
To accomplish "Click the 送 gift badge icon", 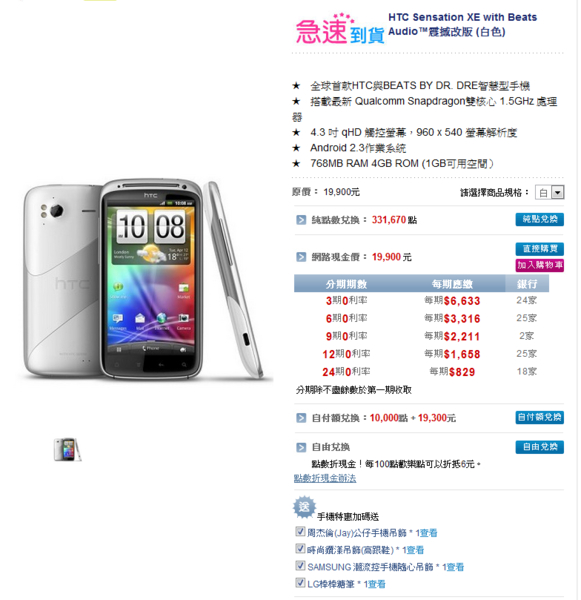I will [x=304, y=507].
